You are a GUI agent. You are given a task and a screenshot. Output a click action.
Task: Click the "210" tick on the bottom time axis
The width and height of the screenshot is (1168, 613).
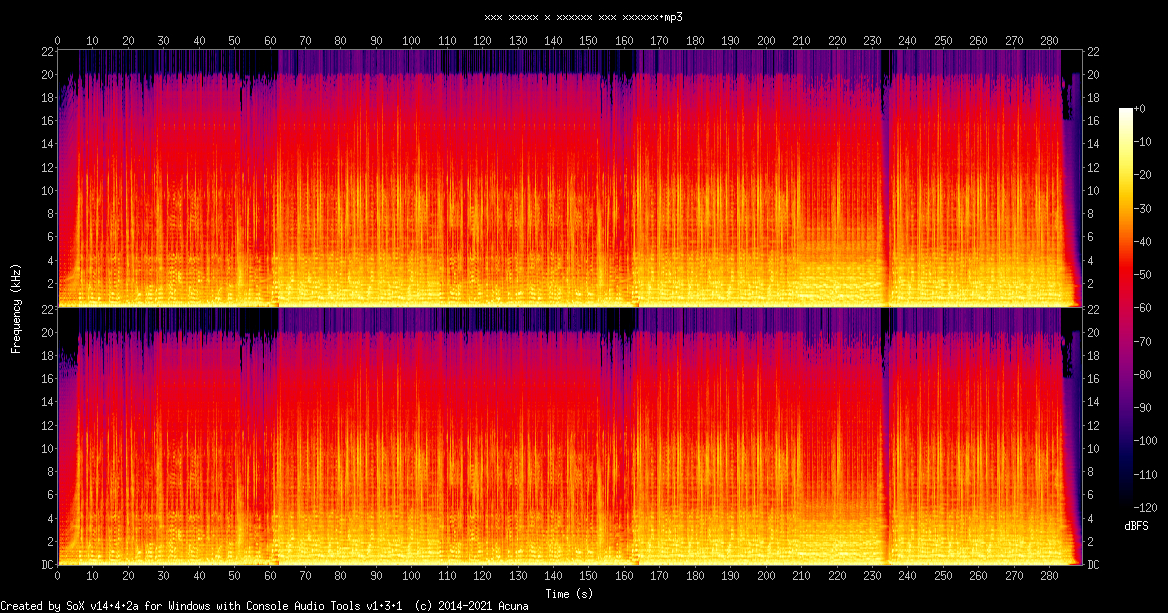802,576
